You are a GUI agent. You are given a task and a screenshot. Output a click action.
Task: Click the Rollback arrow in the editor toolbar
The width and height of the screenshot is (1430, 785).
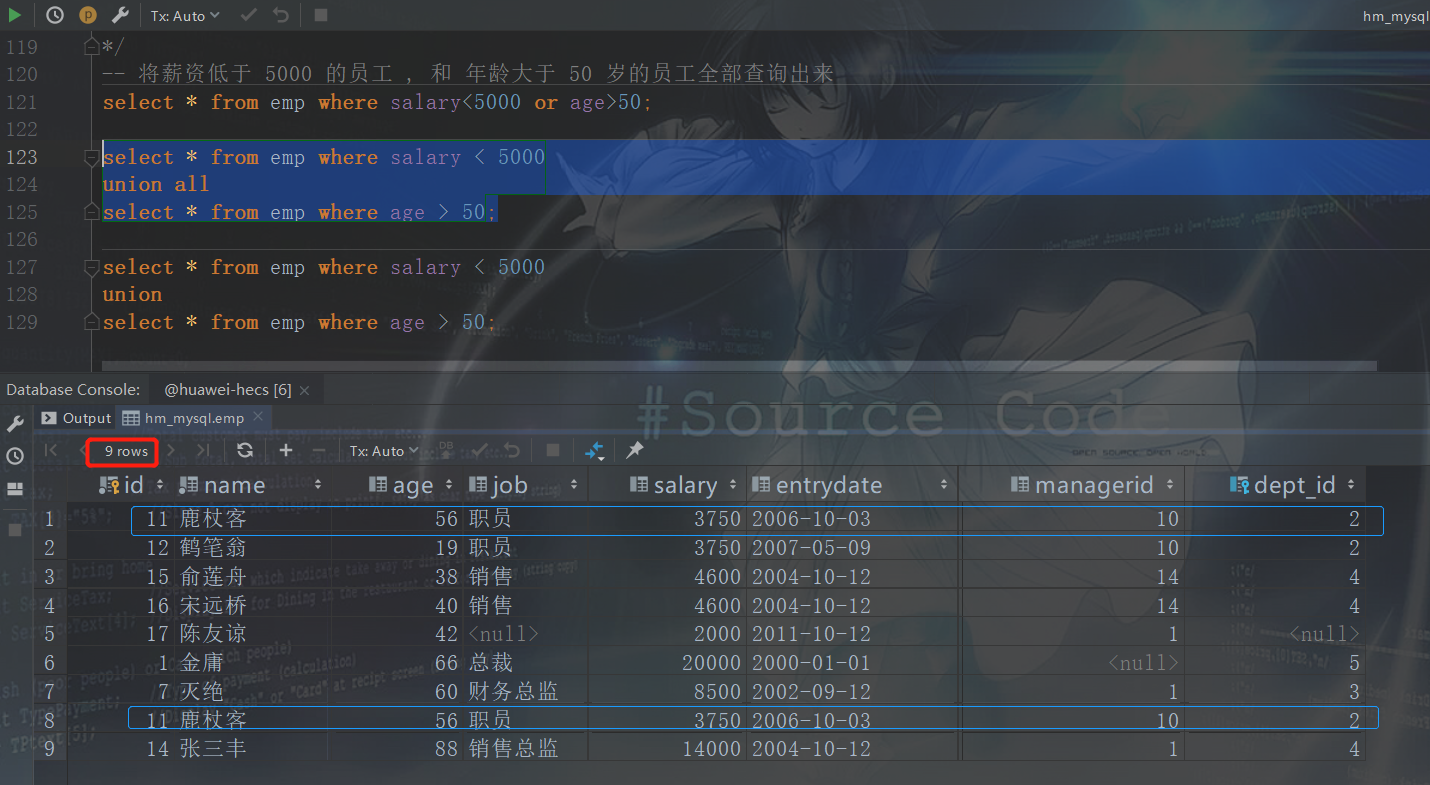281,15
